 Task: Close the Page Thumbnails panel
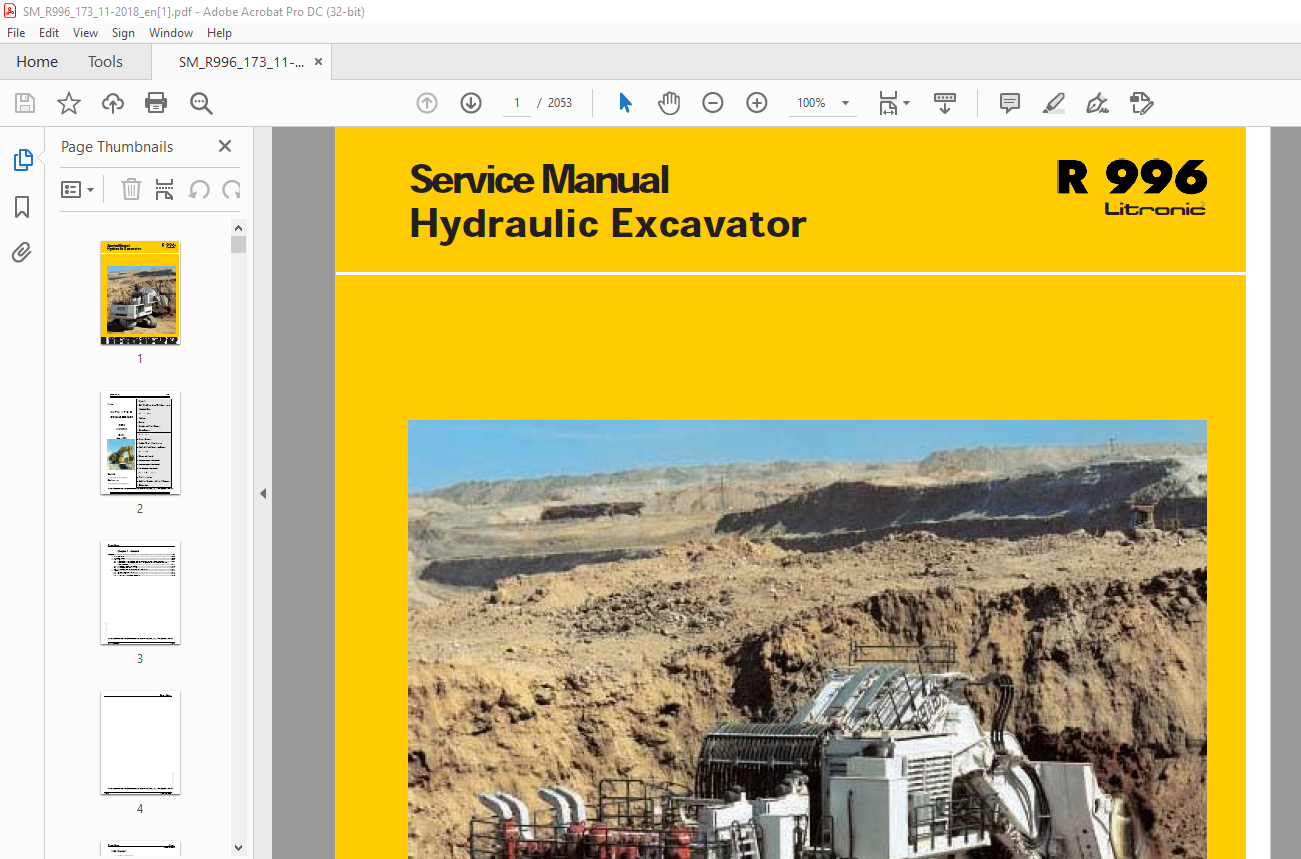point(225,146)
